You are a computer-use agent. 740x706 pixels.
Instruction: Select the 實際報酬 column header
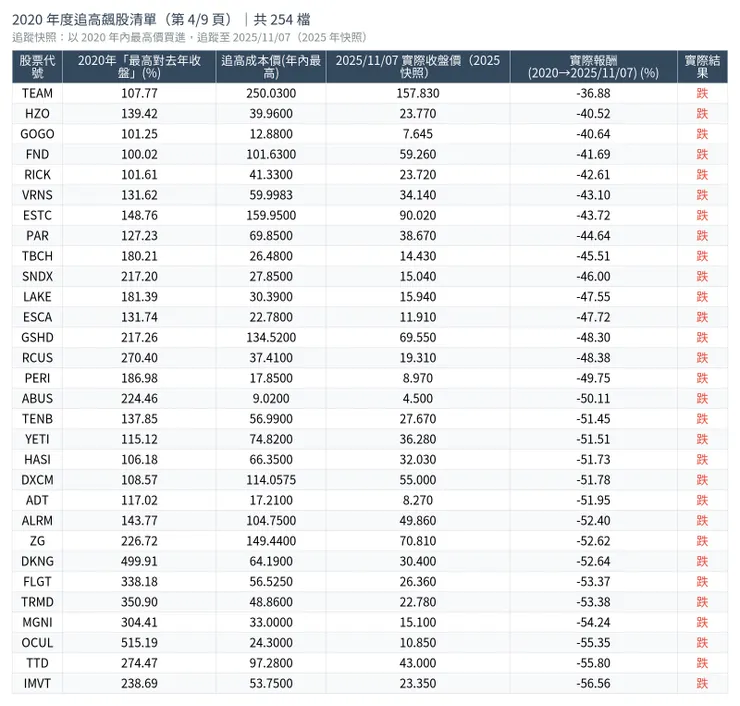(x=593, y=67)
